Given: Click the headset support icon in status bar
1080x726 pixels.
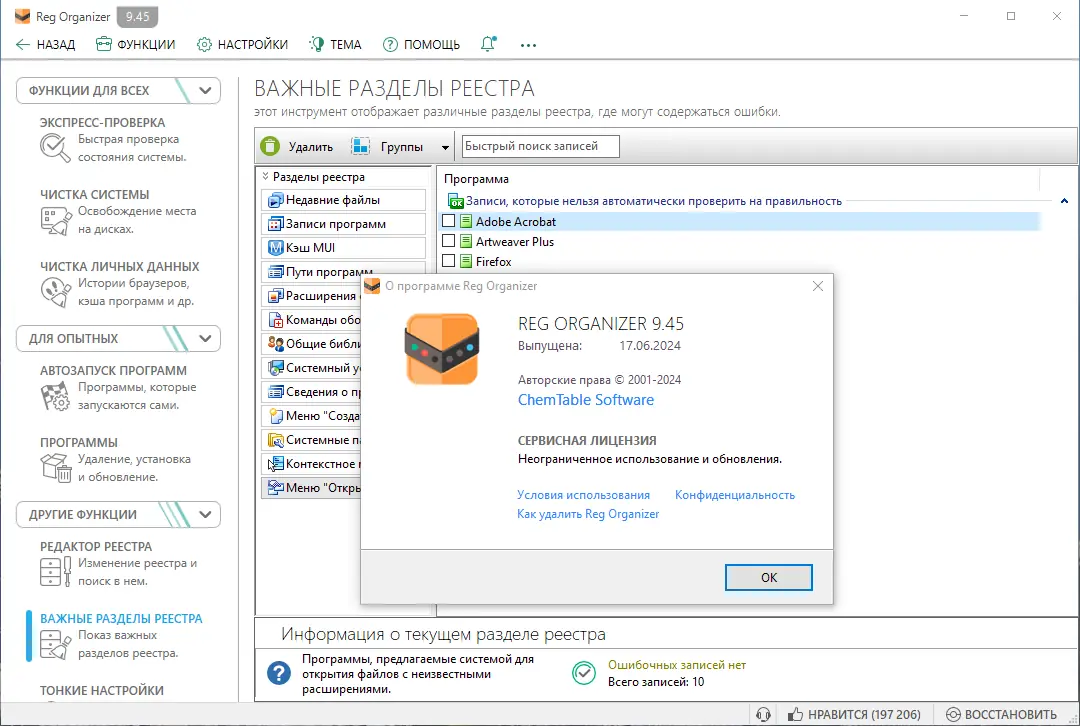Looking at the screenshot, I should point(762,714).
